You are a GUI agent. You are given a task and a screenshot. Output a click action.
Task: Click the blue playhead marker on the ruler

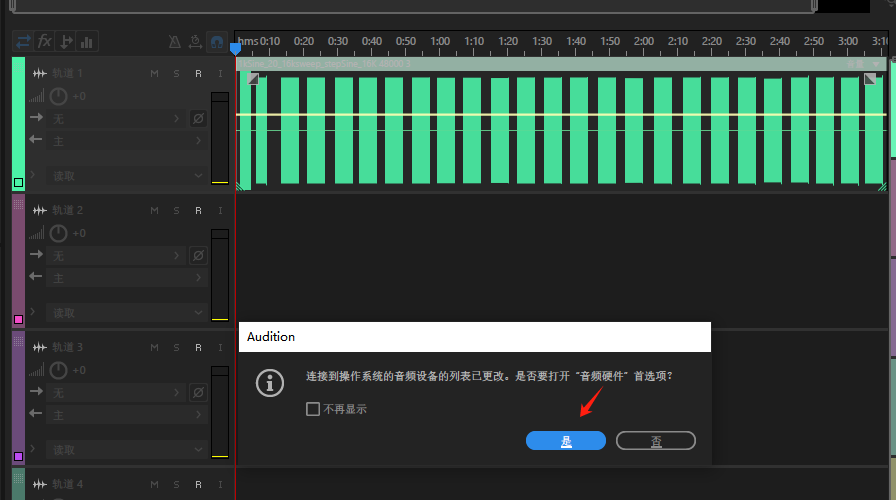235,49
